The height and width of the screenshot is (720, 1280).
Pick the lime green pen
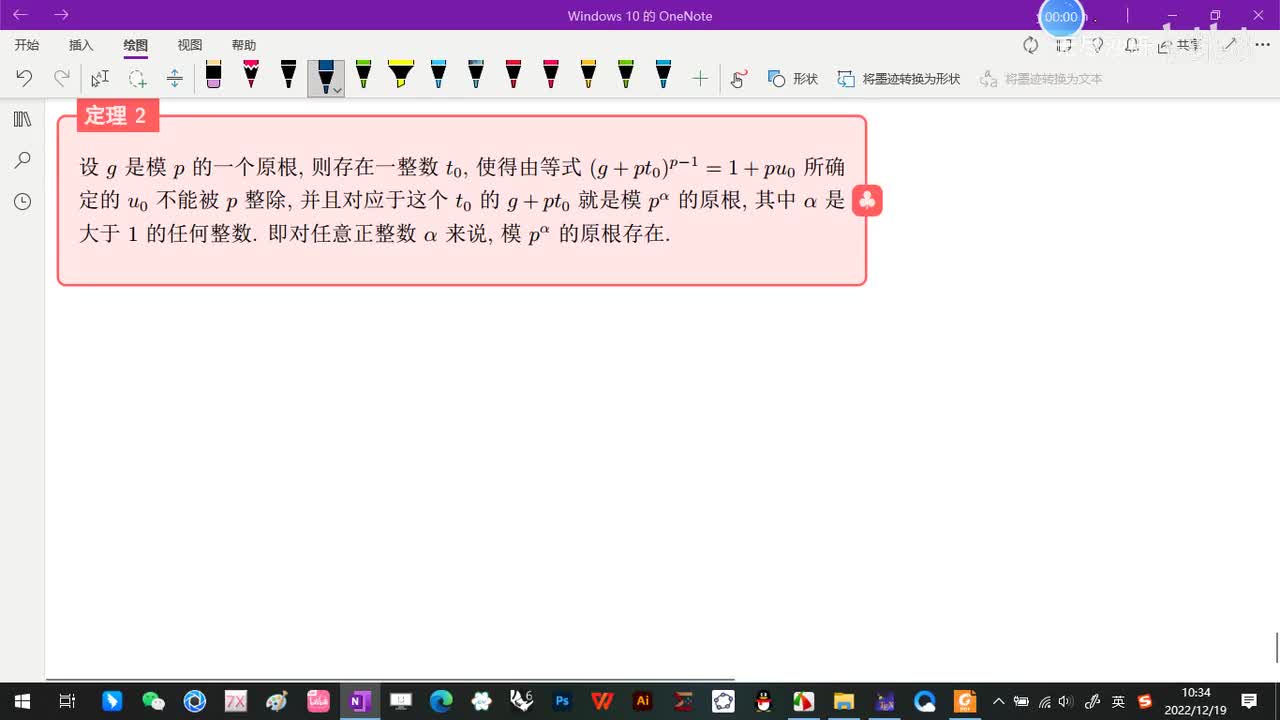(626, 75)
